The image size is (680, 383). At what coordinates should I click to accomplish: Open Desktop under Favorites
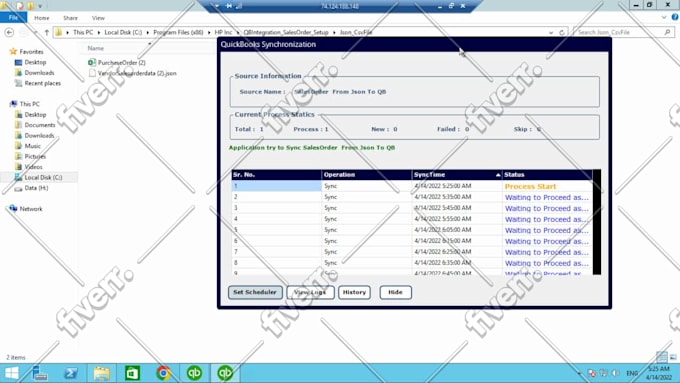point(31,62)
